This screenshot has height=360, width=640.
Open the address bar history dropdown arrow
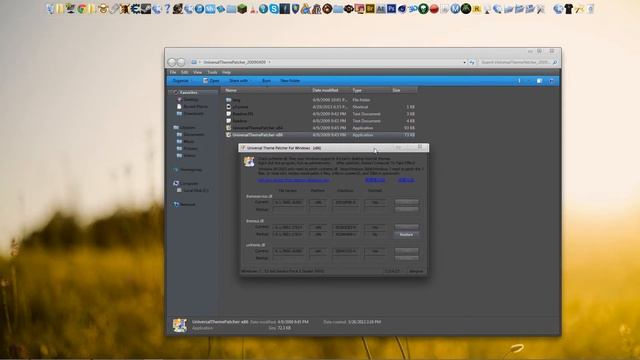click(464, 62)
